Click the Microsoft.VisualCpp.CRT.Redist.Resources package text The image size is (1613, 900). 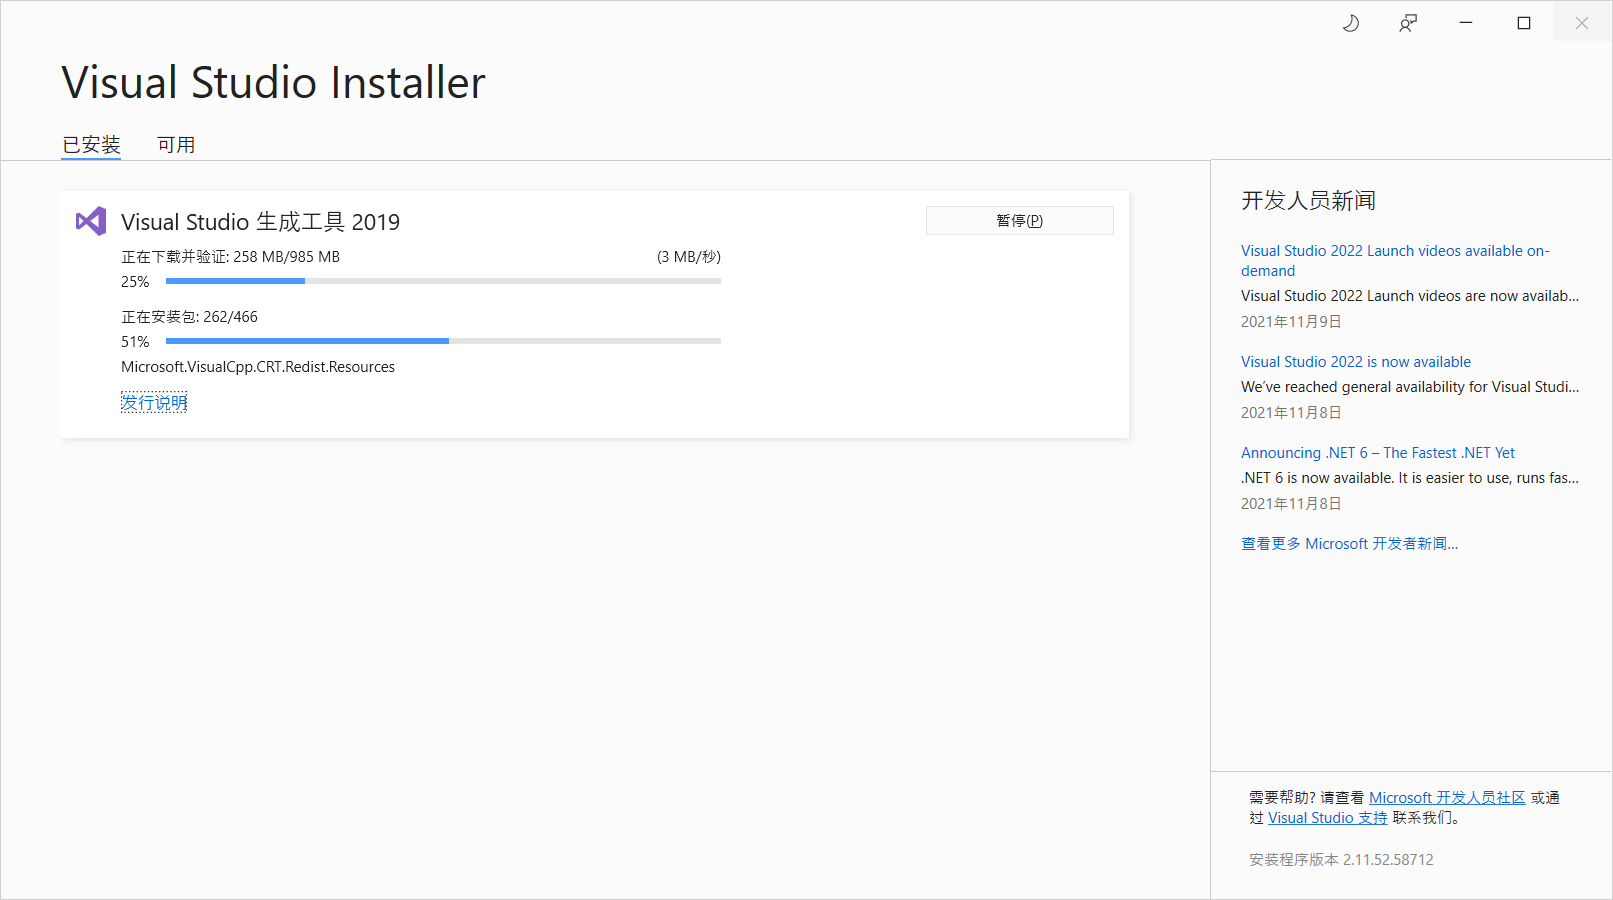pyautogui.click(x=257, y=366)
